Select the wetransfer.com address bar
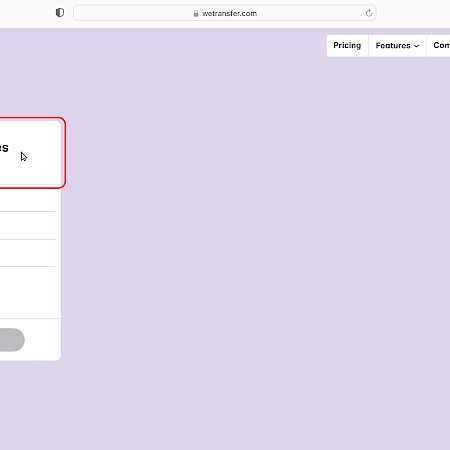This screenshot has height=450, width=450. click(225, 13)
